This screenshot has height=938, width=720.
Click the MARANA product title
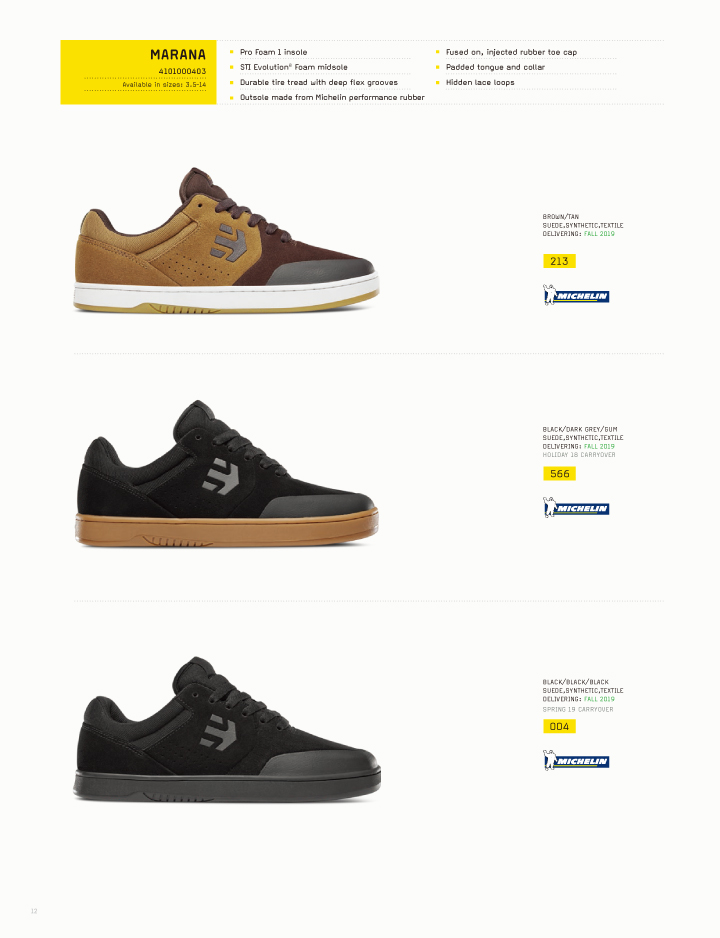tap(178, 54)
